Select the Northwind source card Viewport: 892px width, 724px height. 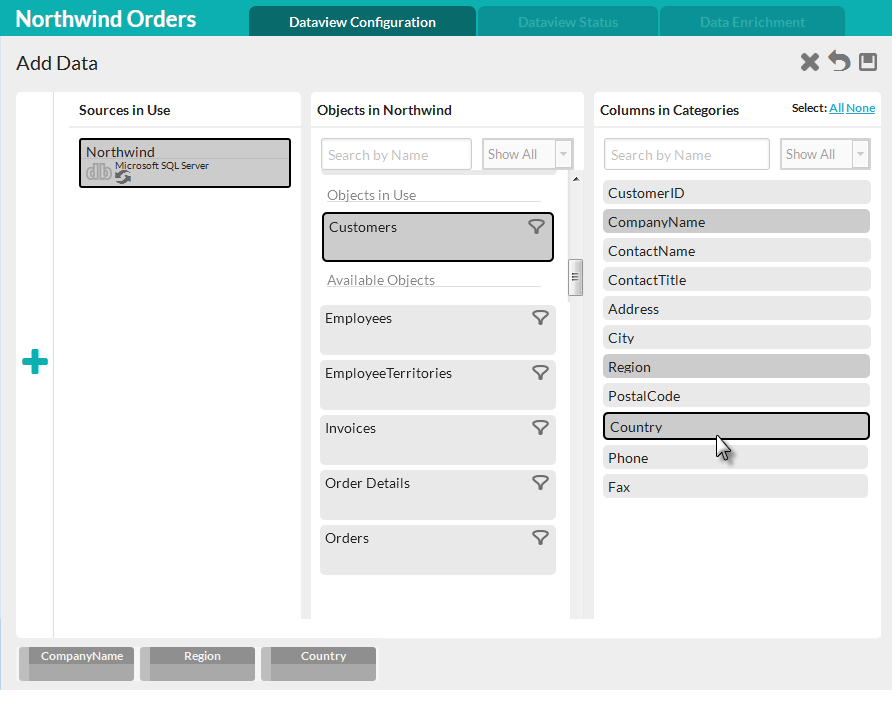point(185,163)
